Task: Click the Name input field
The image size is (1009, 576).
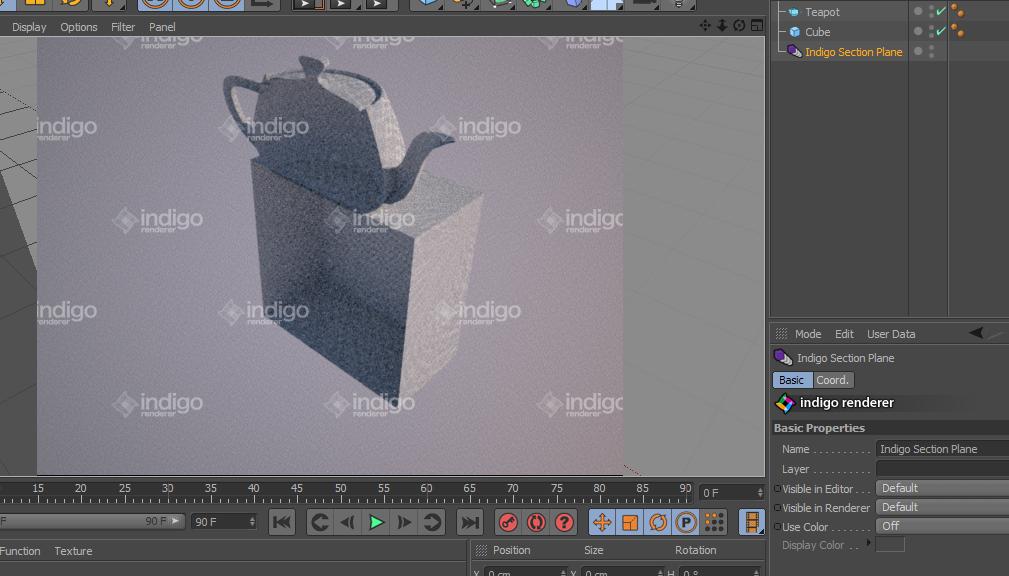Action: coord(942,449)
